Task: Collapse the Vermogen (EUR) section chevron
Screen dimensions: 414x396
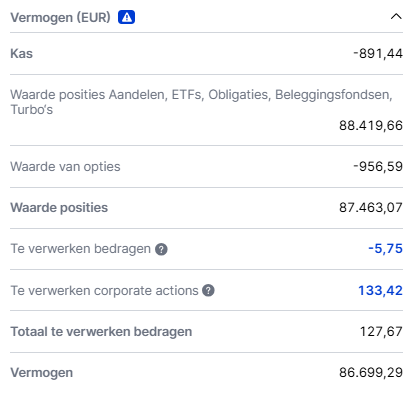Action: coord(396,16)
